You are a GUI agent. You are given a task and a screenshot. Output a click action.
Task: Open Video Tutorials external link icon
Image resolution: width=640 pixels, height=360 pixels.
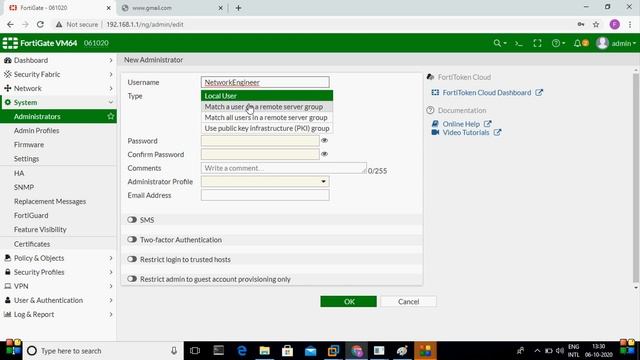pos(497,132)
